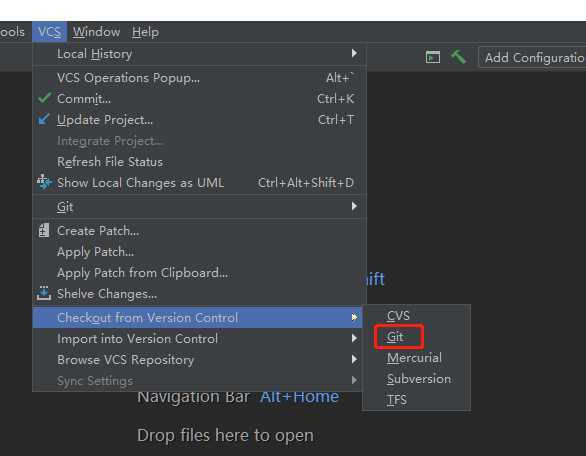The image size is (586, 456).
Task: Click the Create Patch icon
Action: [x=44, y=231]
